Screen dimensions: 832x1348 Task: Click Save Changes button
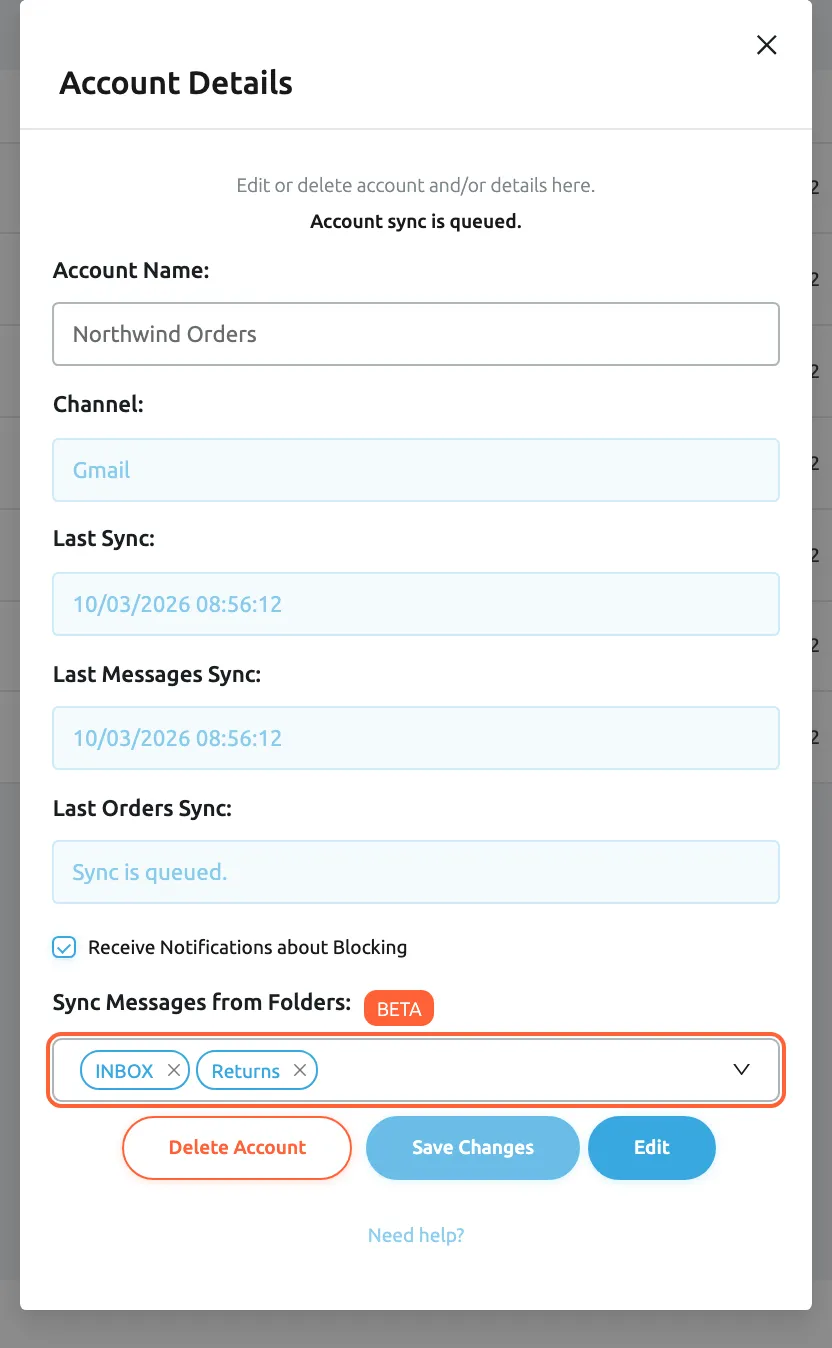[x=473, y=1148]
